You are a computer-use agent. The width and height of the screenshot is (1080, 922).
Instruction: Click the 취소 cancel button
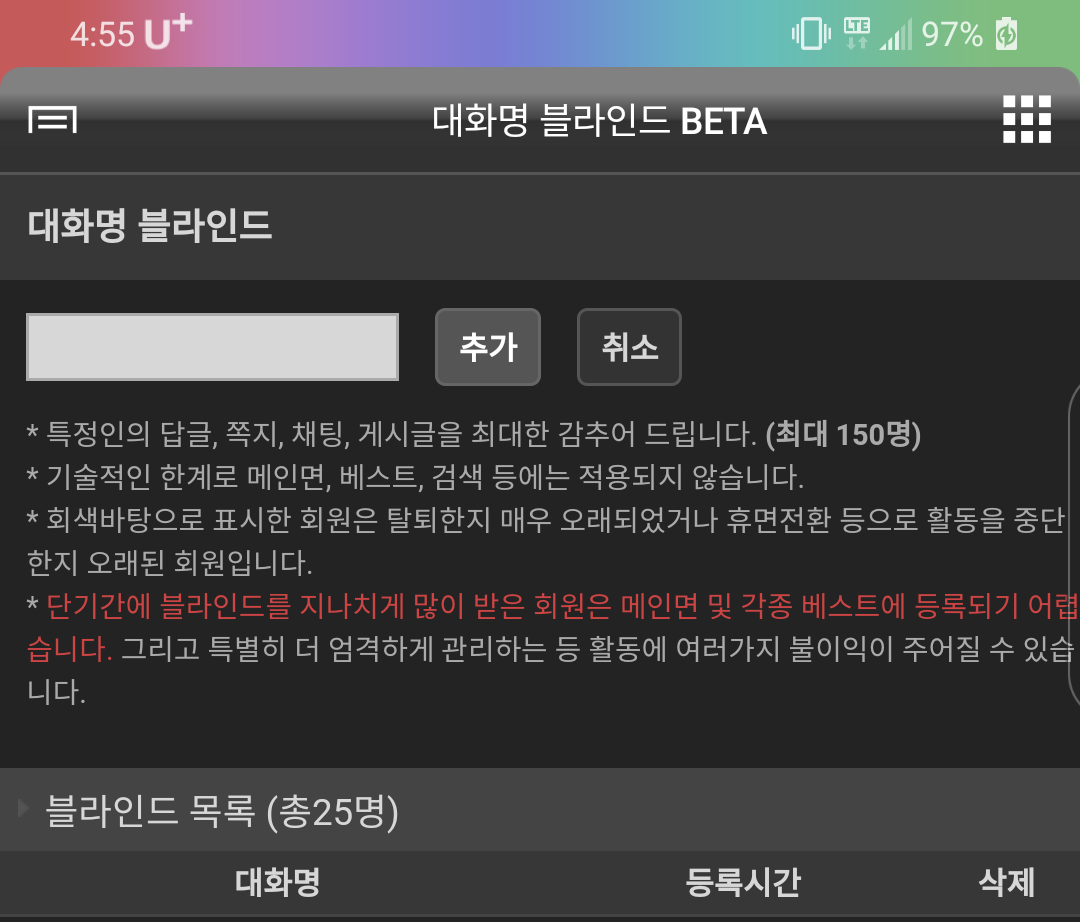[x=629, y=347]
